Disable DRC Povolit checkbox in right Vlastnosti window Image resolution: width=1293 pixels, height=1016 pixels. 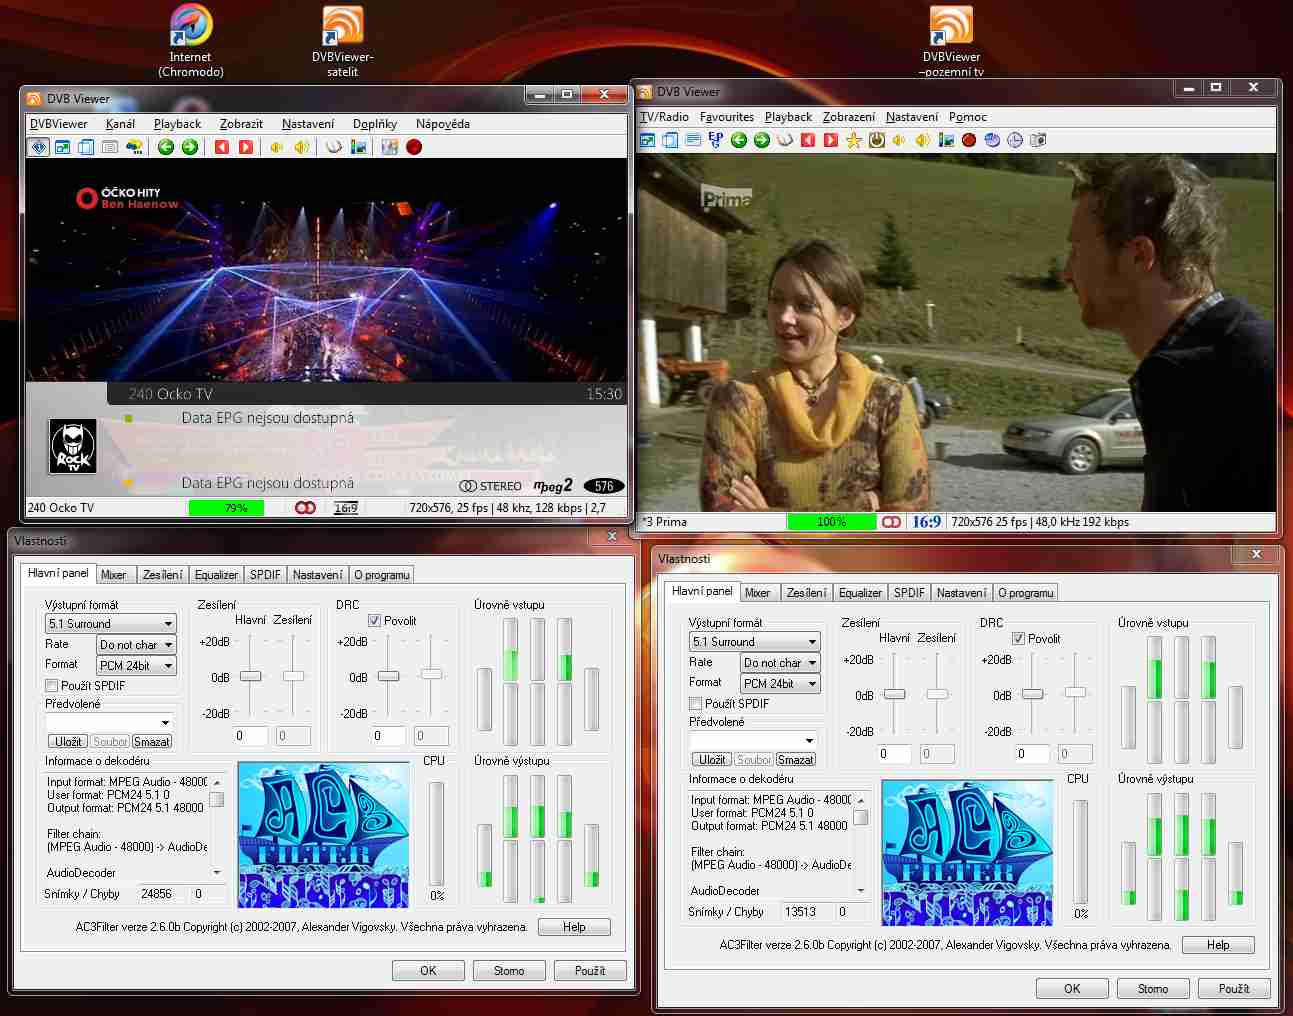click(1018, 639)
